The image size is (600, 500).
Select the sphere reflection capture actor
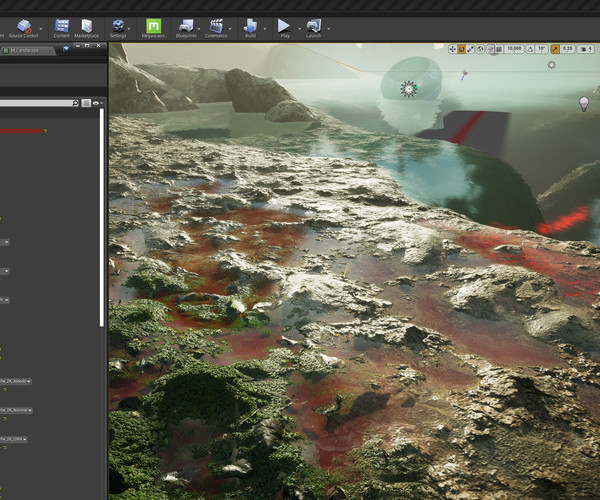click(x=411, y=79)
